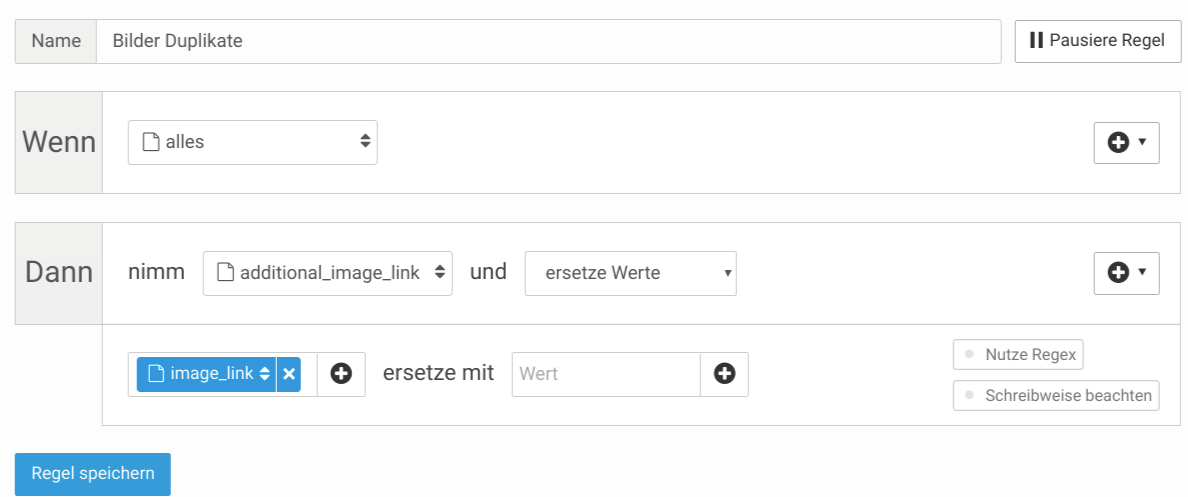Expand the image_link tag's field selector arrows
Image resolution: width=1188 pixels, height=497 pixels.
(x=264, y=374)
